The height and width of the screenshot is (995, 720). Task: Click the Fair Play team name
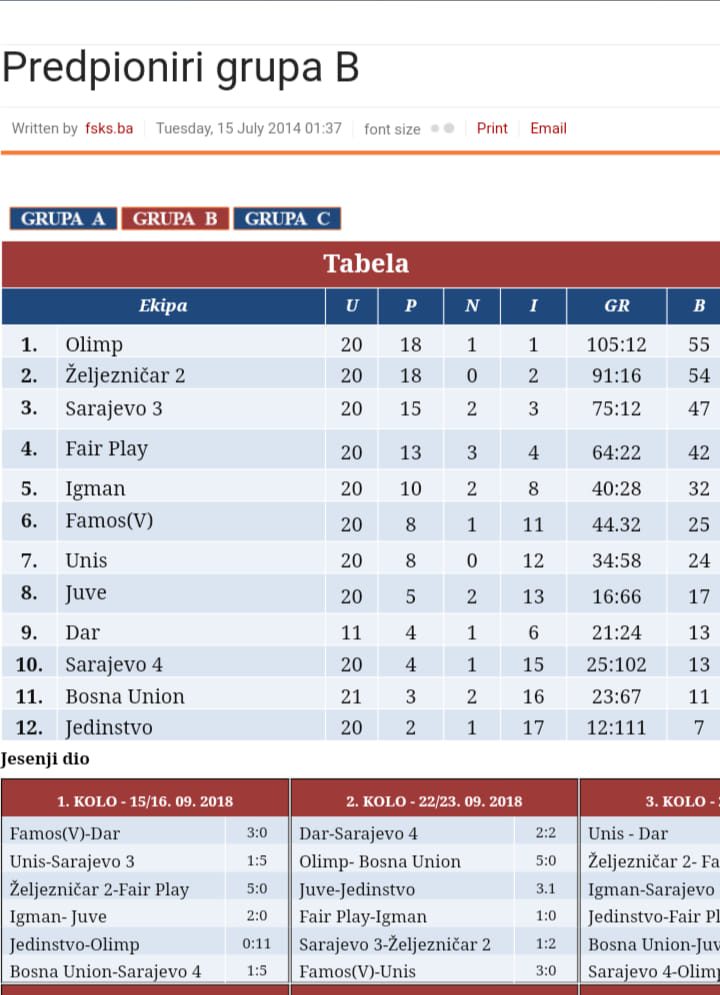[x=107, y=449]
